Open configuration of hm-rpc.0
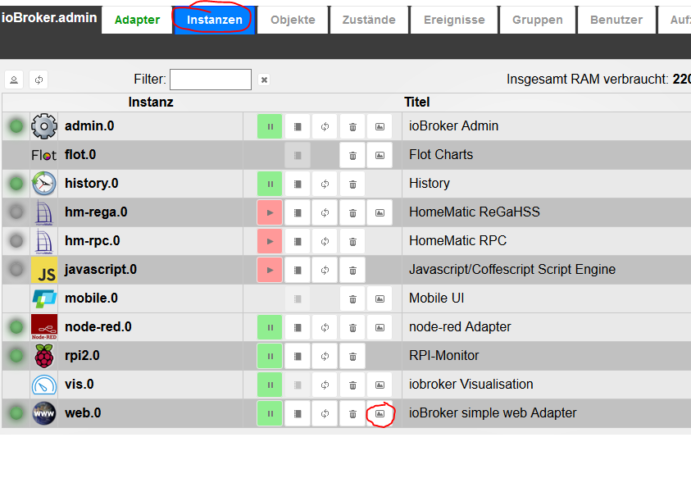Viewport: 691px width, 483px height. [x=297, y=242]
